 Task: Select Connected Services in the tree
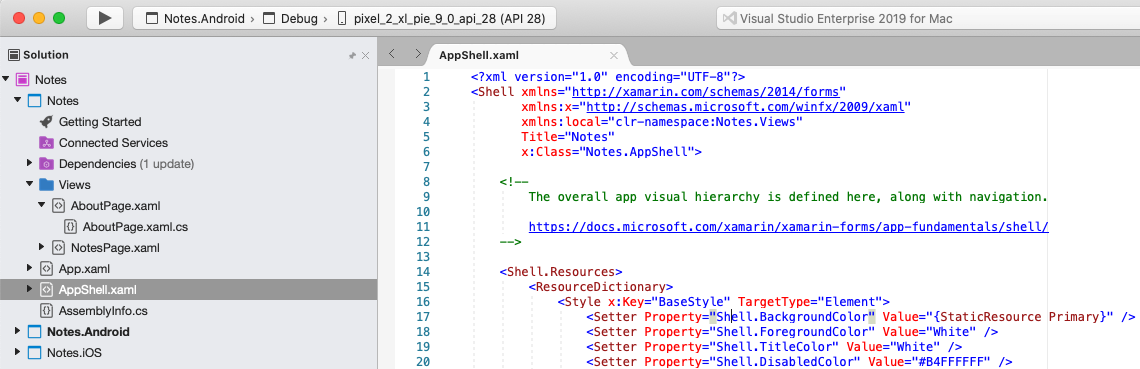pyautogui.click(x=113, y=142)
